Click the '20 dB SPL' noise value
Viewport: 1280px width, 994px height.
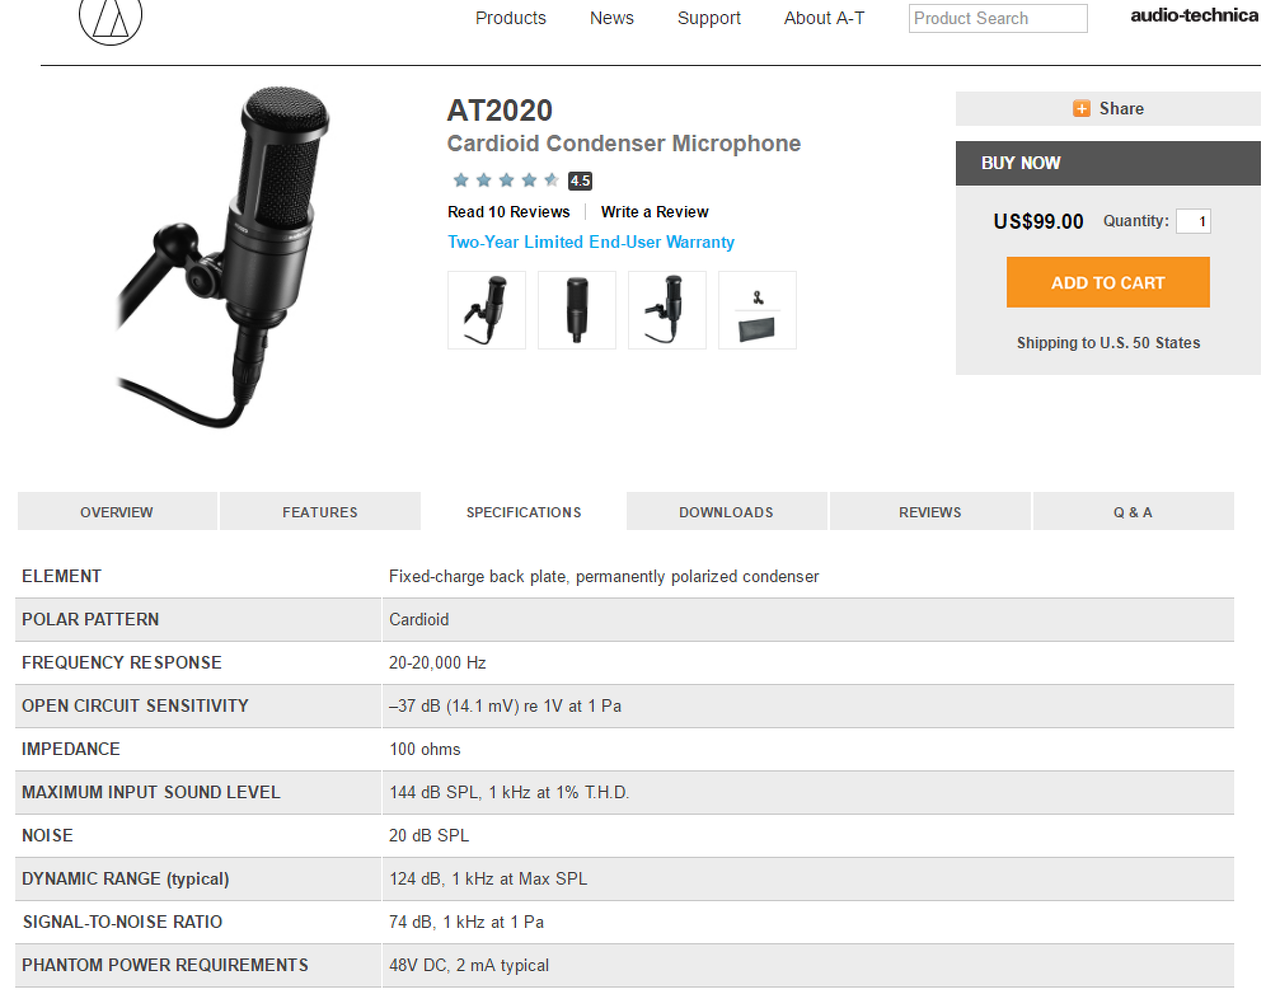(x=429, y=835)
